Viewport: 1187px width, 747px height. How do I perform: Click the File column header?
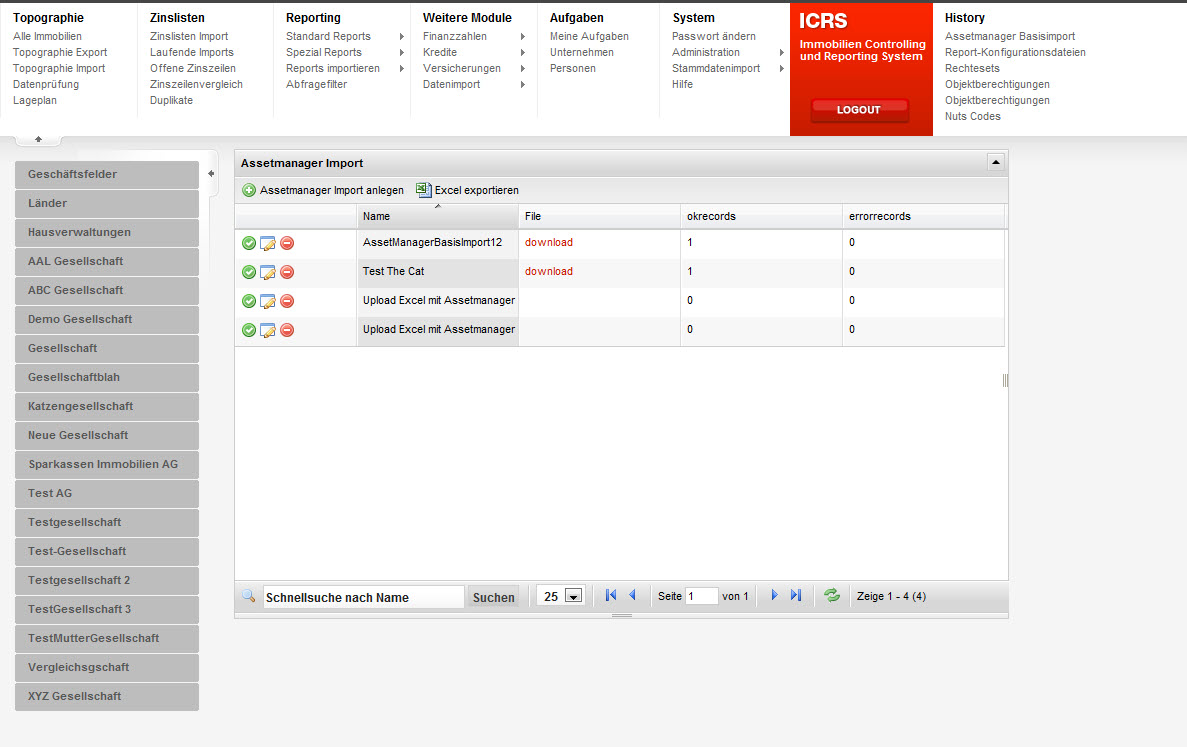[600, 216]
